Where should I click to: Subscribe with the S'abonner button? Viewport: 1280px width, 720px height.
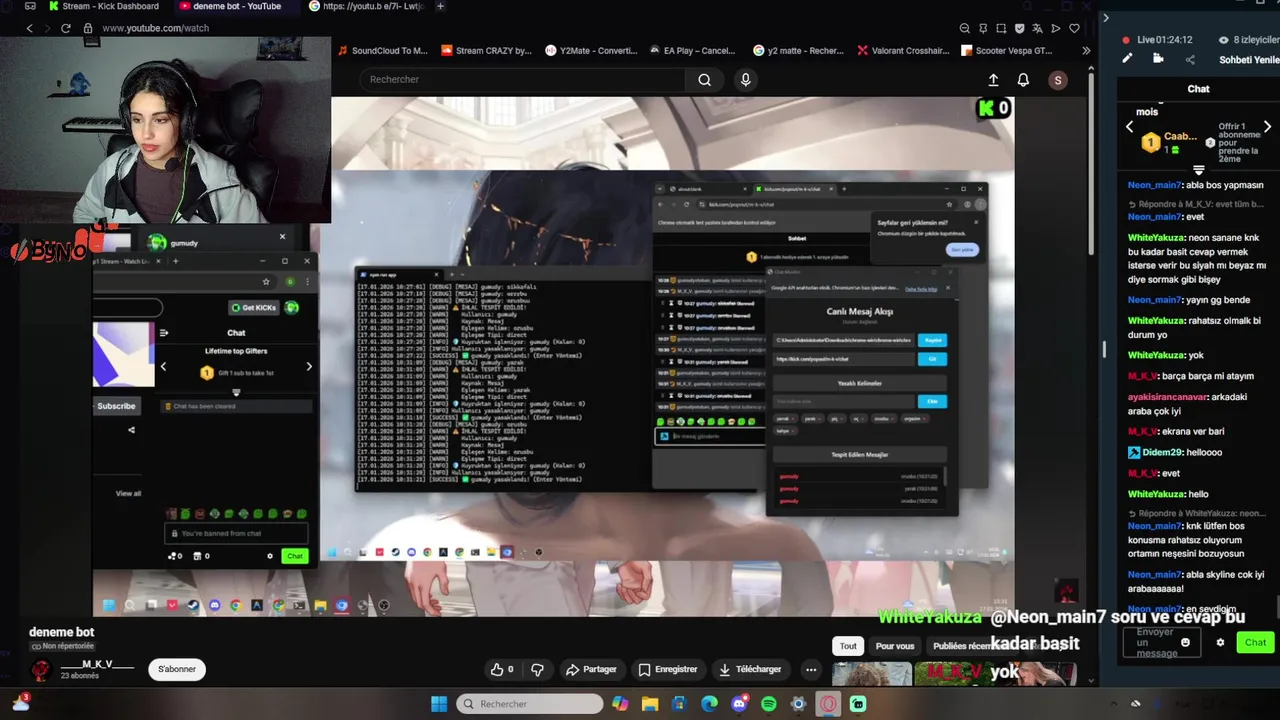coord(177,669)
